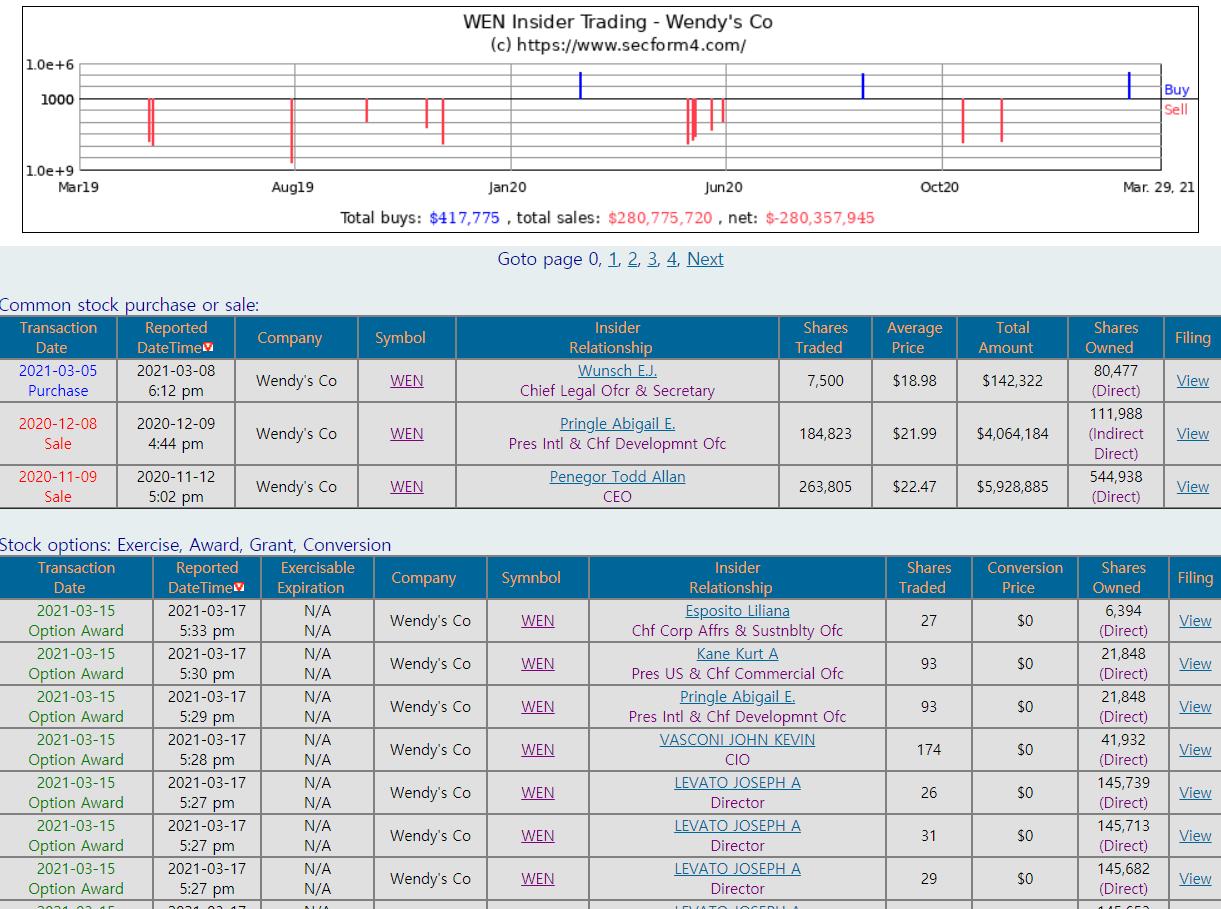Screen dimensions: 1221x909
Task: Open Esposito Liliana insider link
Action: coord(737,611)
